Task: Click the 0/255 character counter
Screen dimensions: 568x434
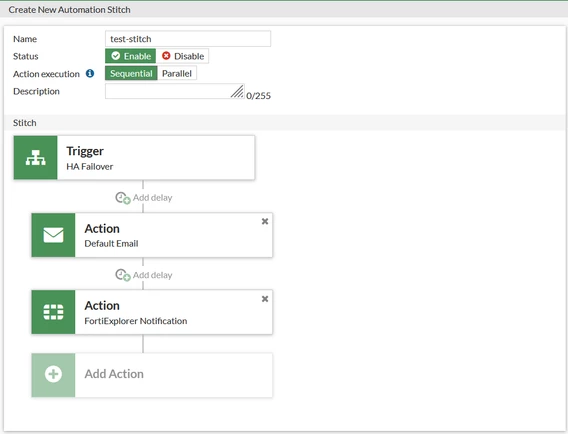Action: pyautogui.click(x=258, y=96)
